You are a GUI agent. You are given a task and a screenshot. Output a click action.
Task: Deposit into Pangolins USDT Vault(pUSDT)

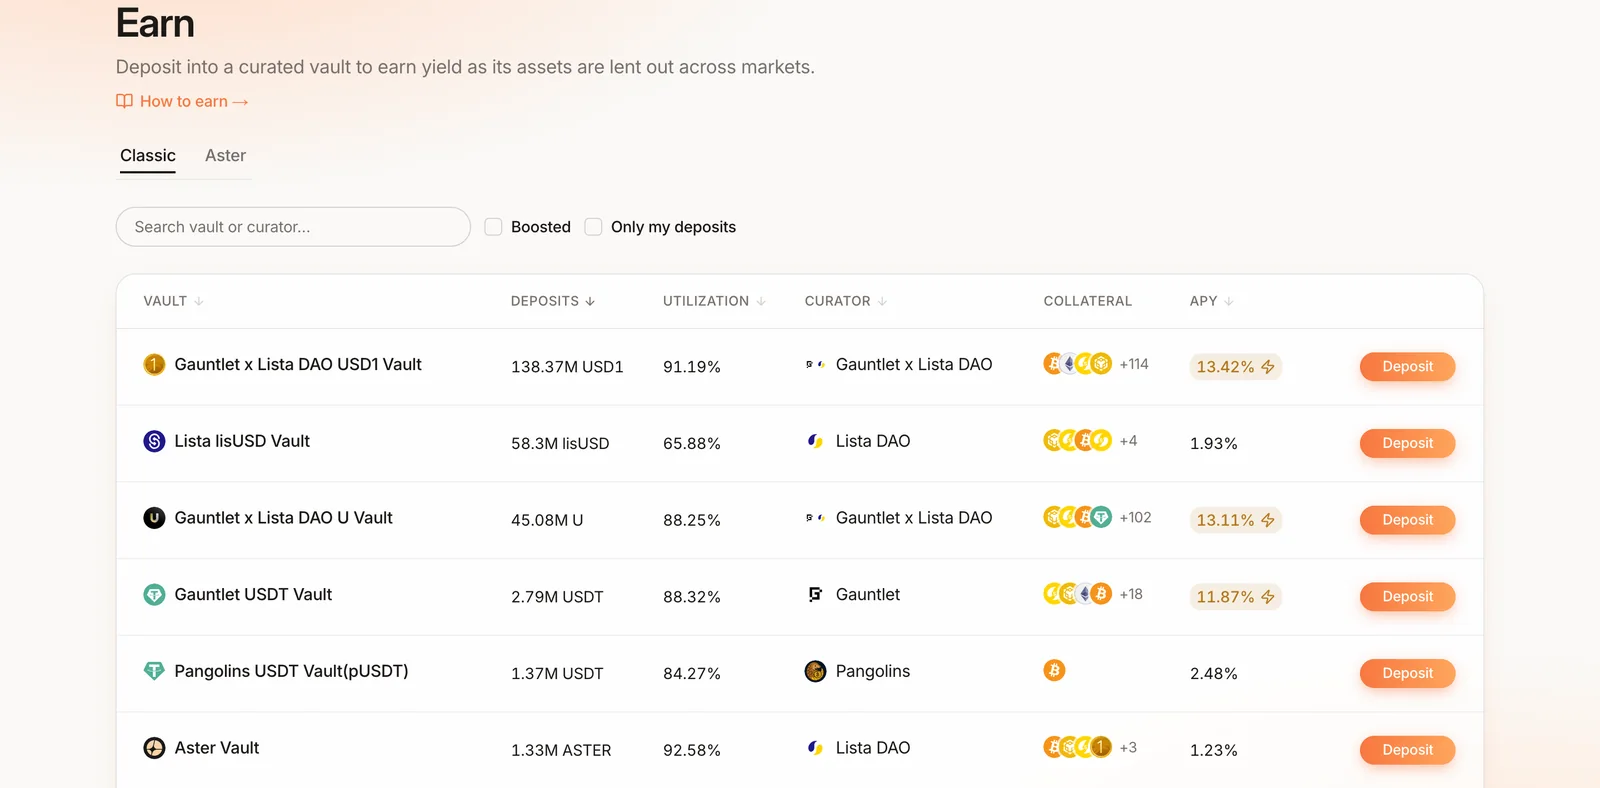point(1407,673)
